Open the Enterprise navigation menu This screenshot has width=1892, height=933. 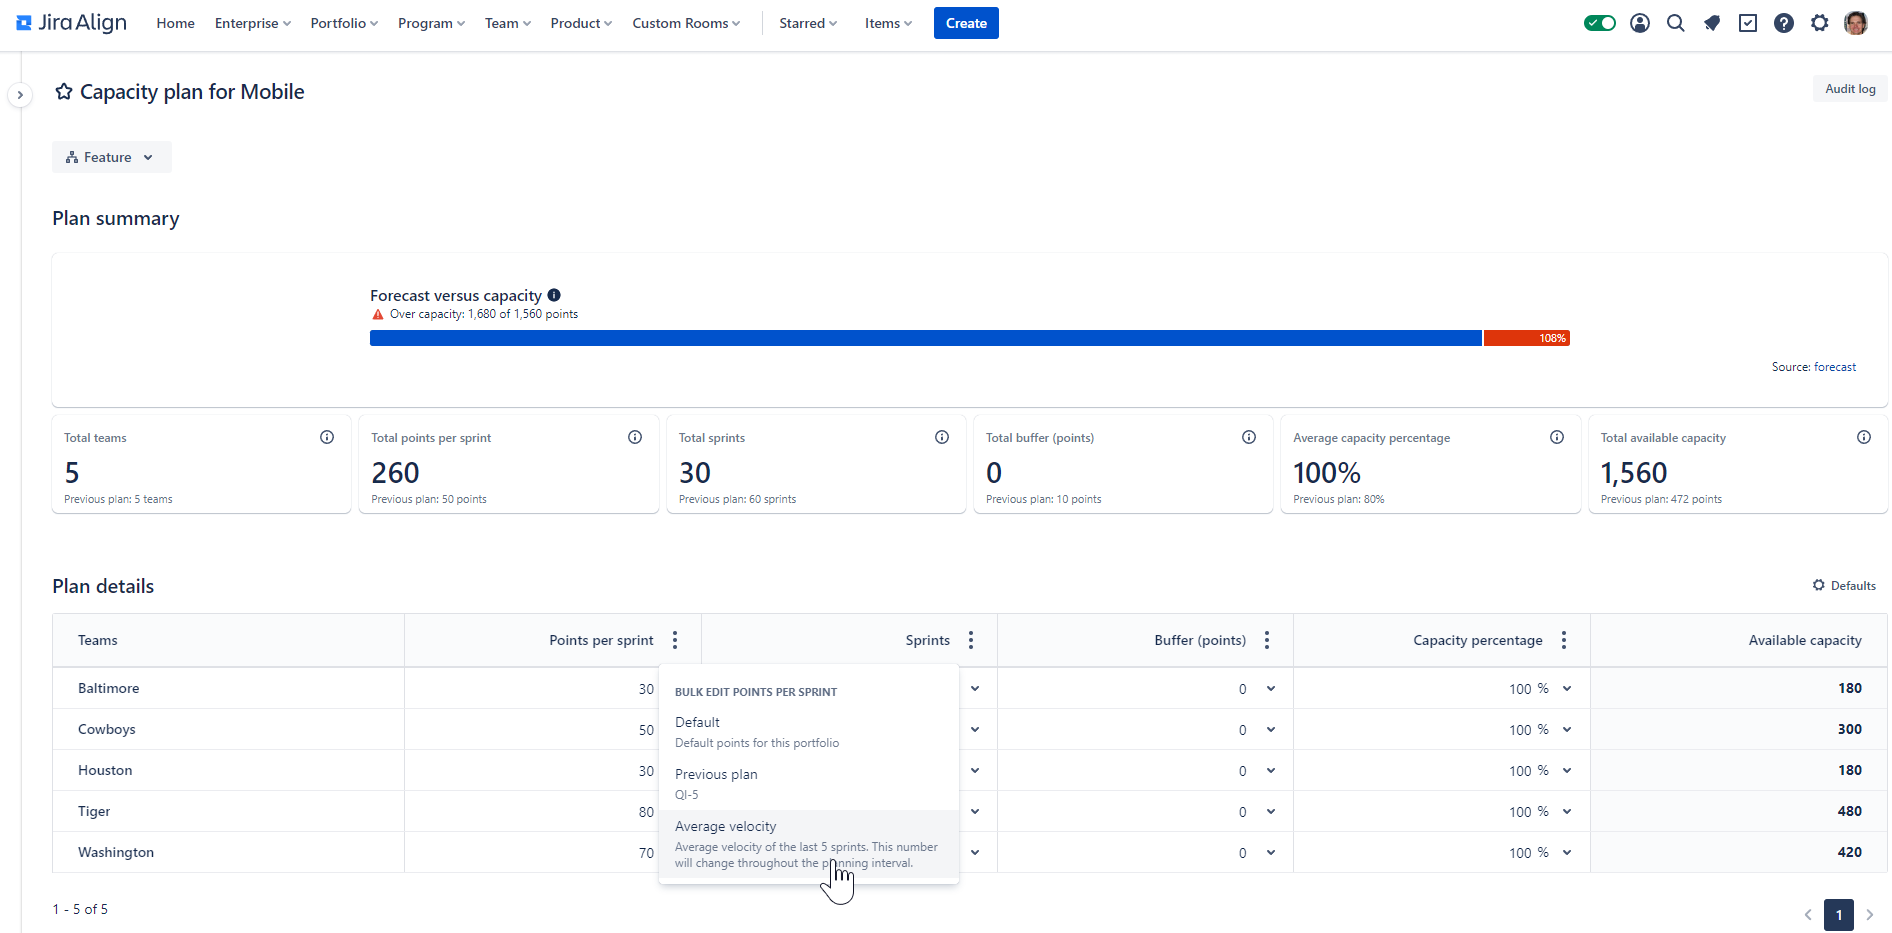[x=253, y=23]
